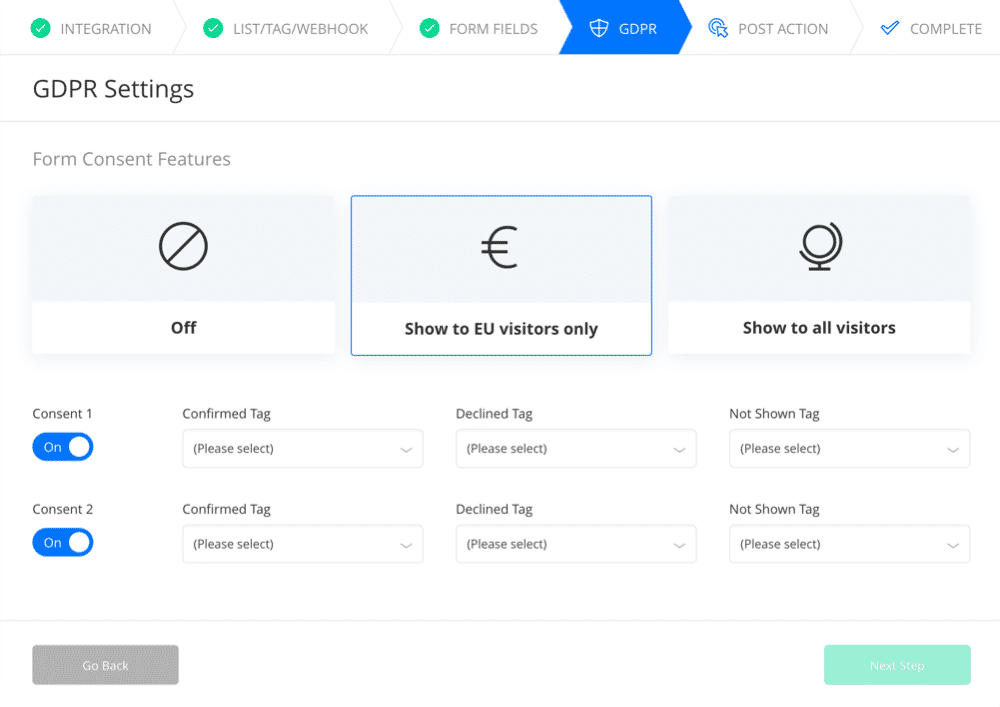Click the blue checkmark icon beside Complete
Image resolution: width=1000 pixels, height=707 pixels.
click(890, 28)
